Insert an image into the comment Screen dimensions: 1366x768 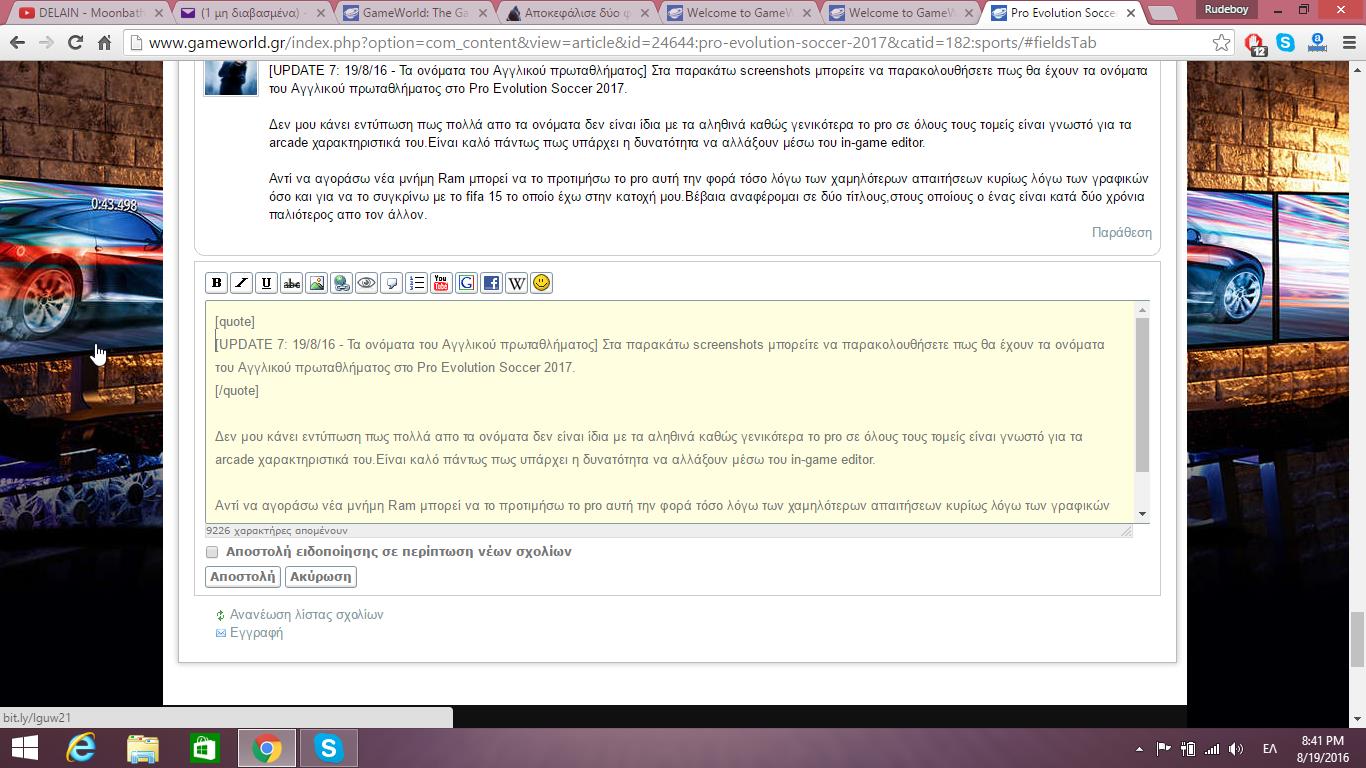pyautogui.click(x=316, y=283)
